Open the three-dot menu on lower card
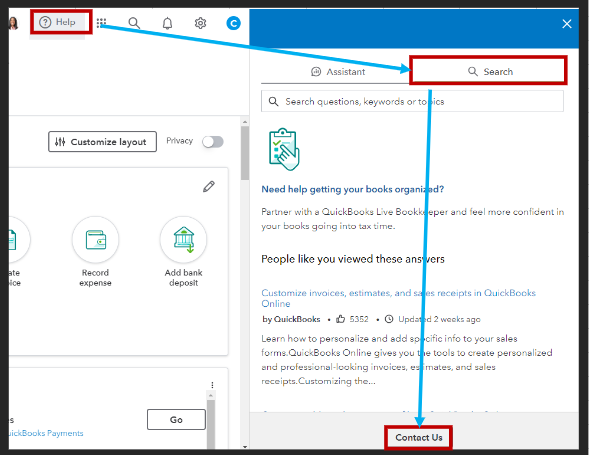The width and height of the screenshot is (589, 455). (212, 385)
